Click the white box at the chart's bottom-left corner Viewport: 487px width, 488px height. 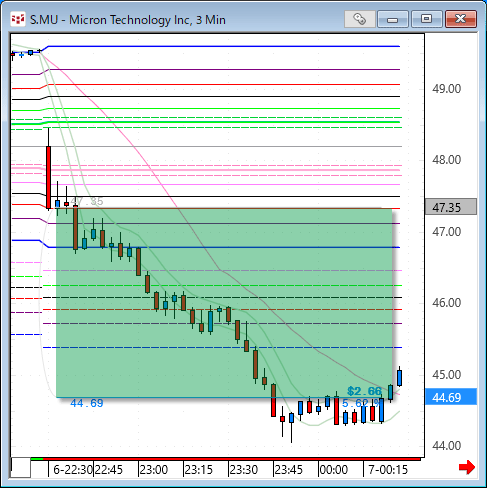pyautogui.click(x=21, y=468)
